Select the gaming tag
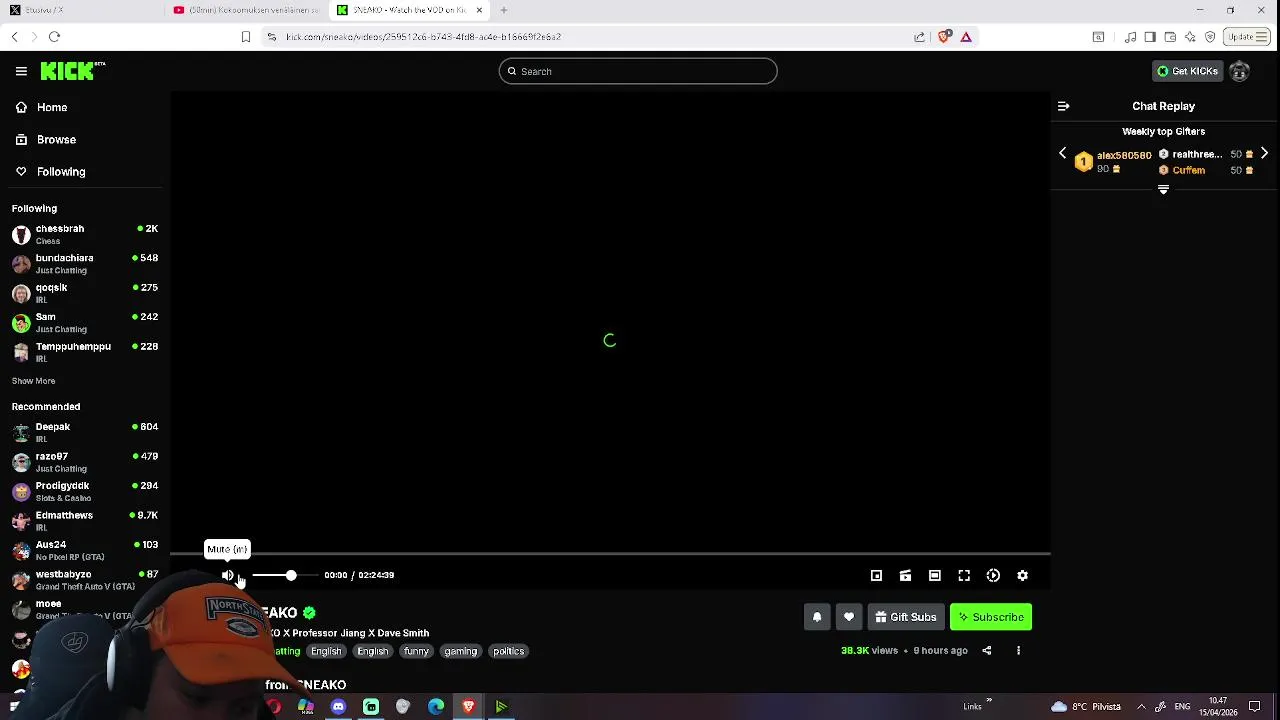This screenshot has width=1280, height=720. click(x=461, y=651)
